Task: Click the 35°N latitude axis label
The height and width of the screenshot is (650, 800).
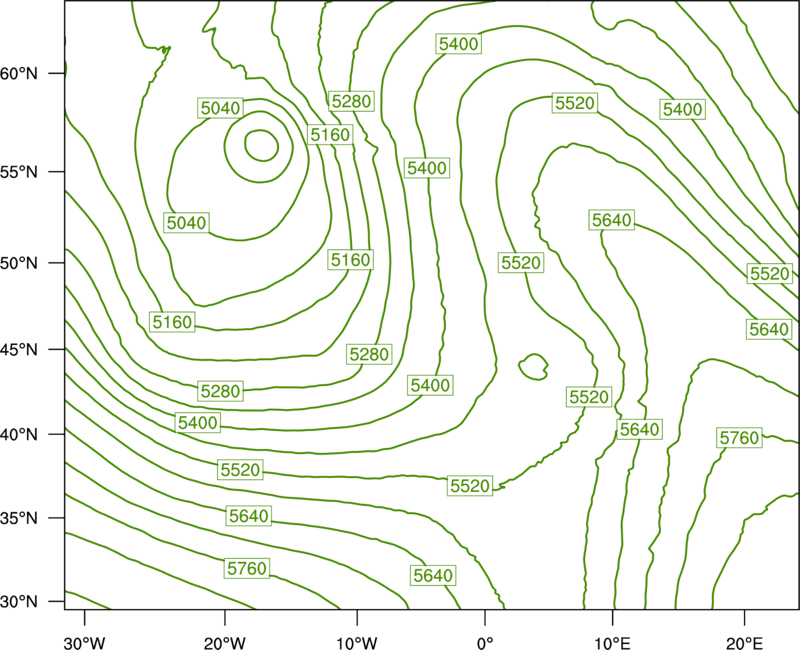Action: [x=19, y=518]
